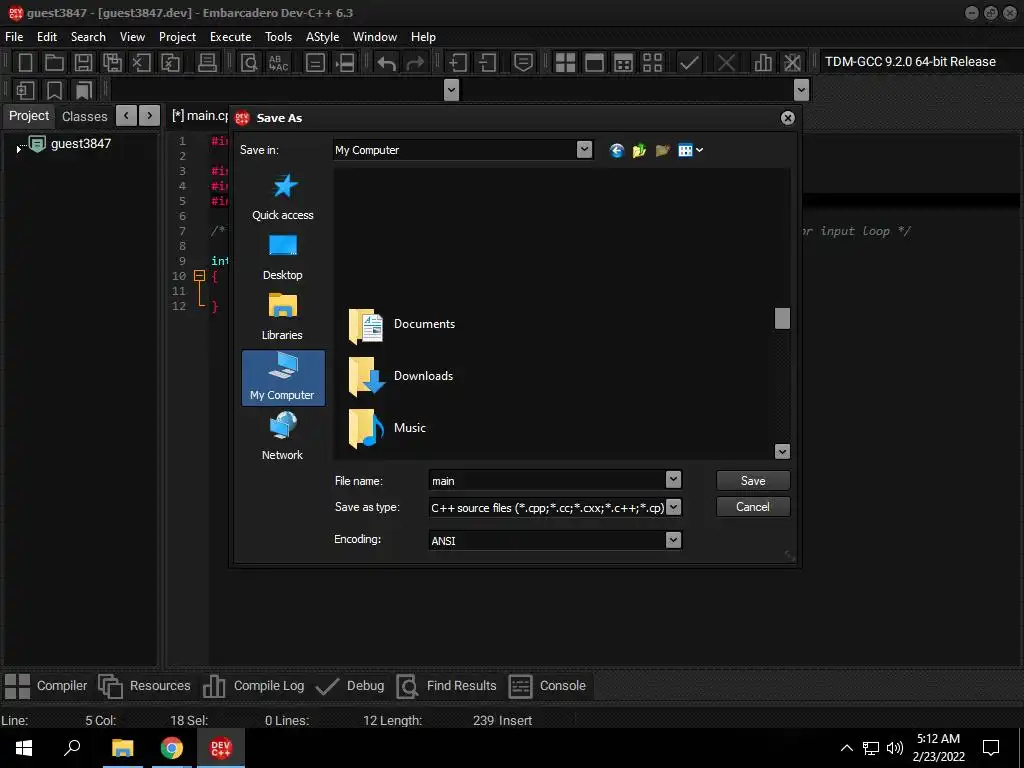
Task: Click the Replace AB-AC toolbar icon
Action: point(278,63)
